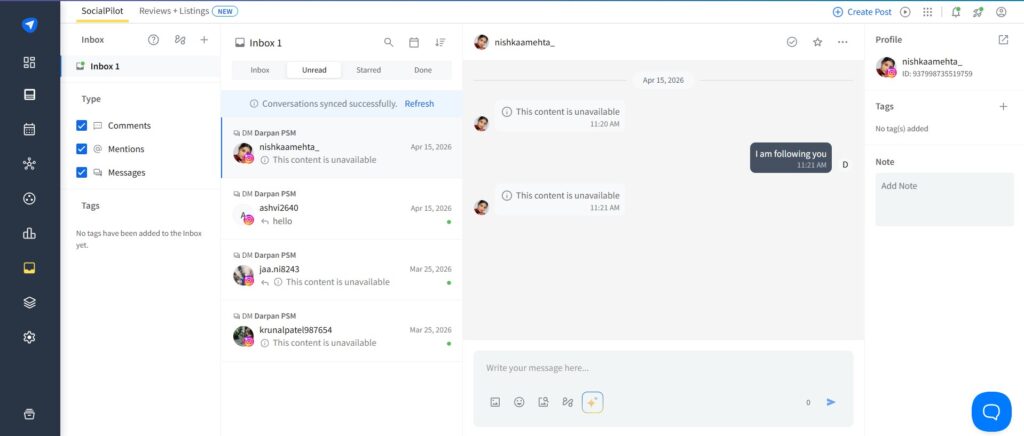Image resolution: width=1024 pixels, height=436 pixels.
Task: Focus the Write your message here field
Action: pyautogui.click(x=663, y=368)
